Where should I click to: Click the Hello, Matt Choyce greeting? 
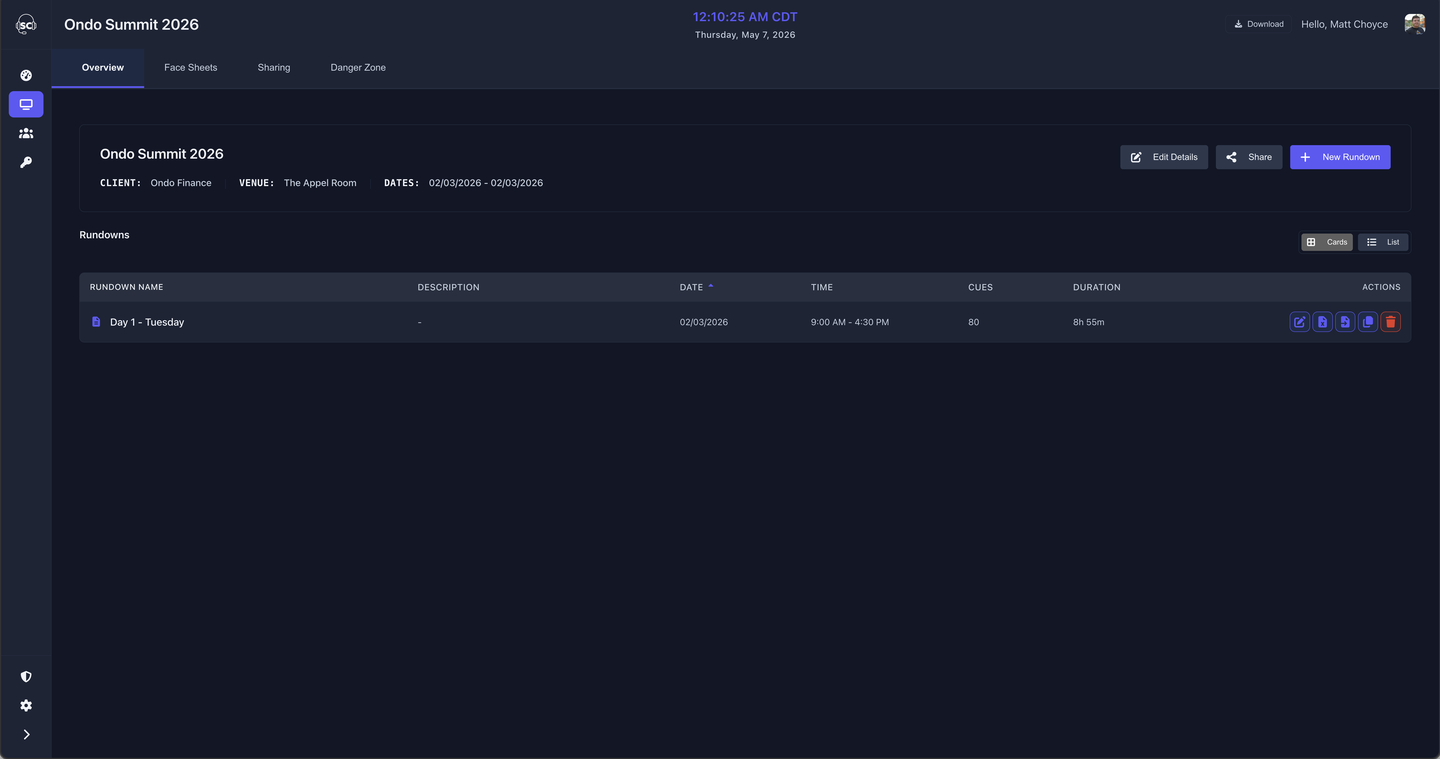point(1344,24)
